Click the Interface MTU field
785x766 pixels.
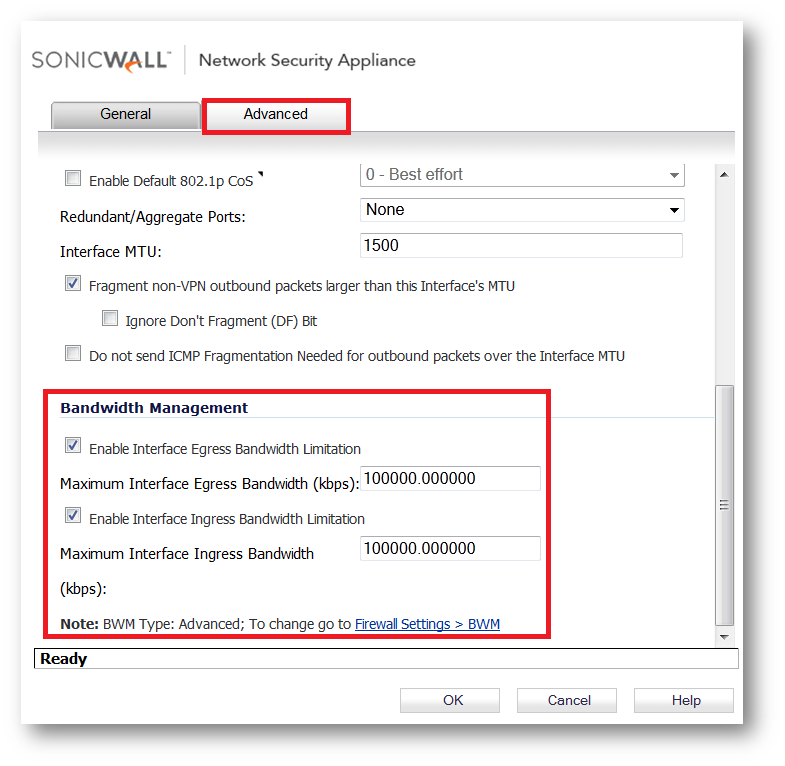(521, 245)
